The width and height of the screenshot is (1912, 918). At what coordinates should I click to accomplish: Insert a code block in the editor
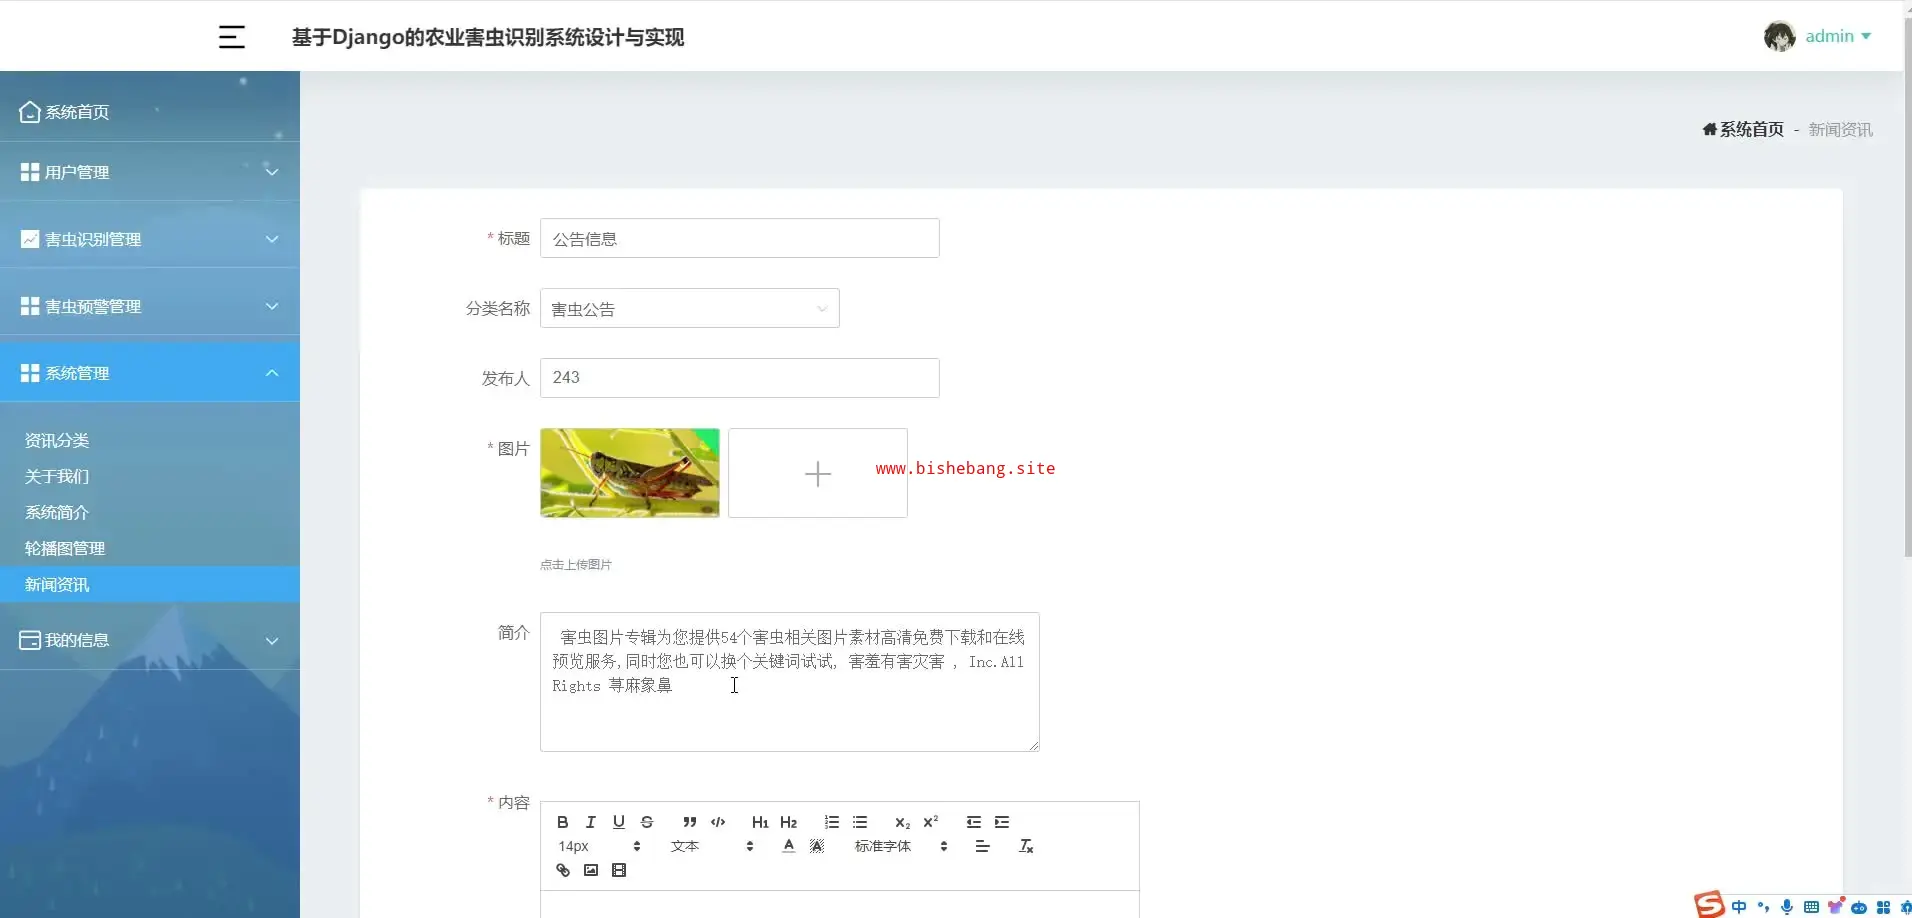click(x=718, y=822)
